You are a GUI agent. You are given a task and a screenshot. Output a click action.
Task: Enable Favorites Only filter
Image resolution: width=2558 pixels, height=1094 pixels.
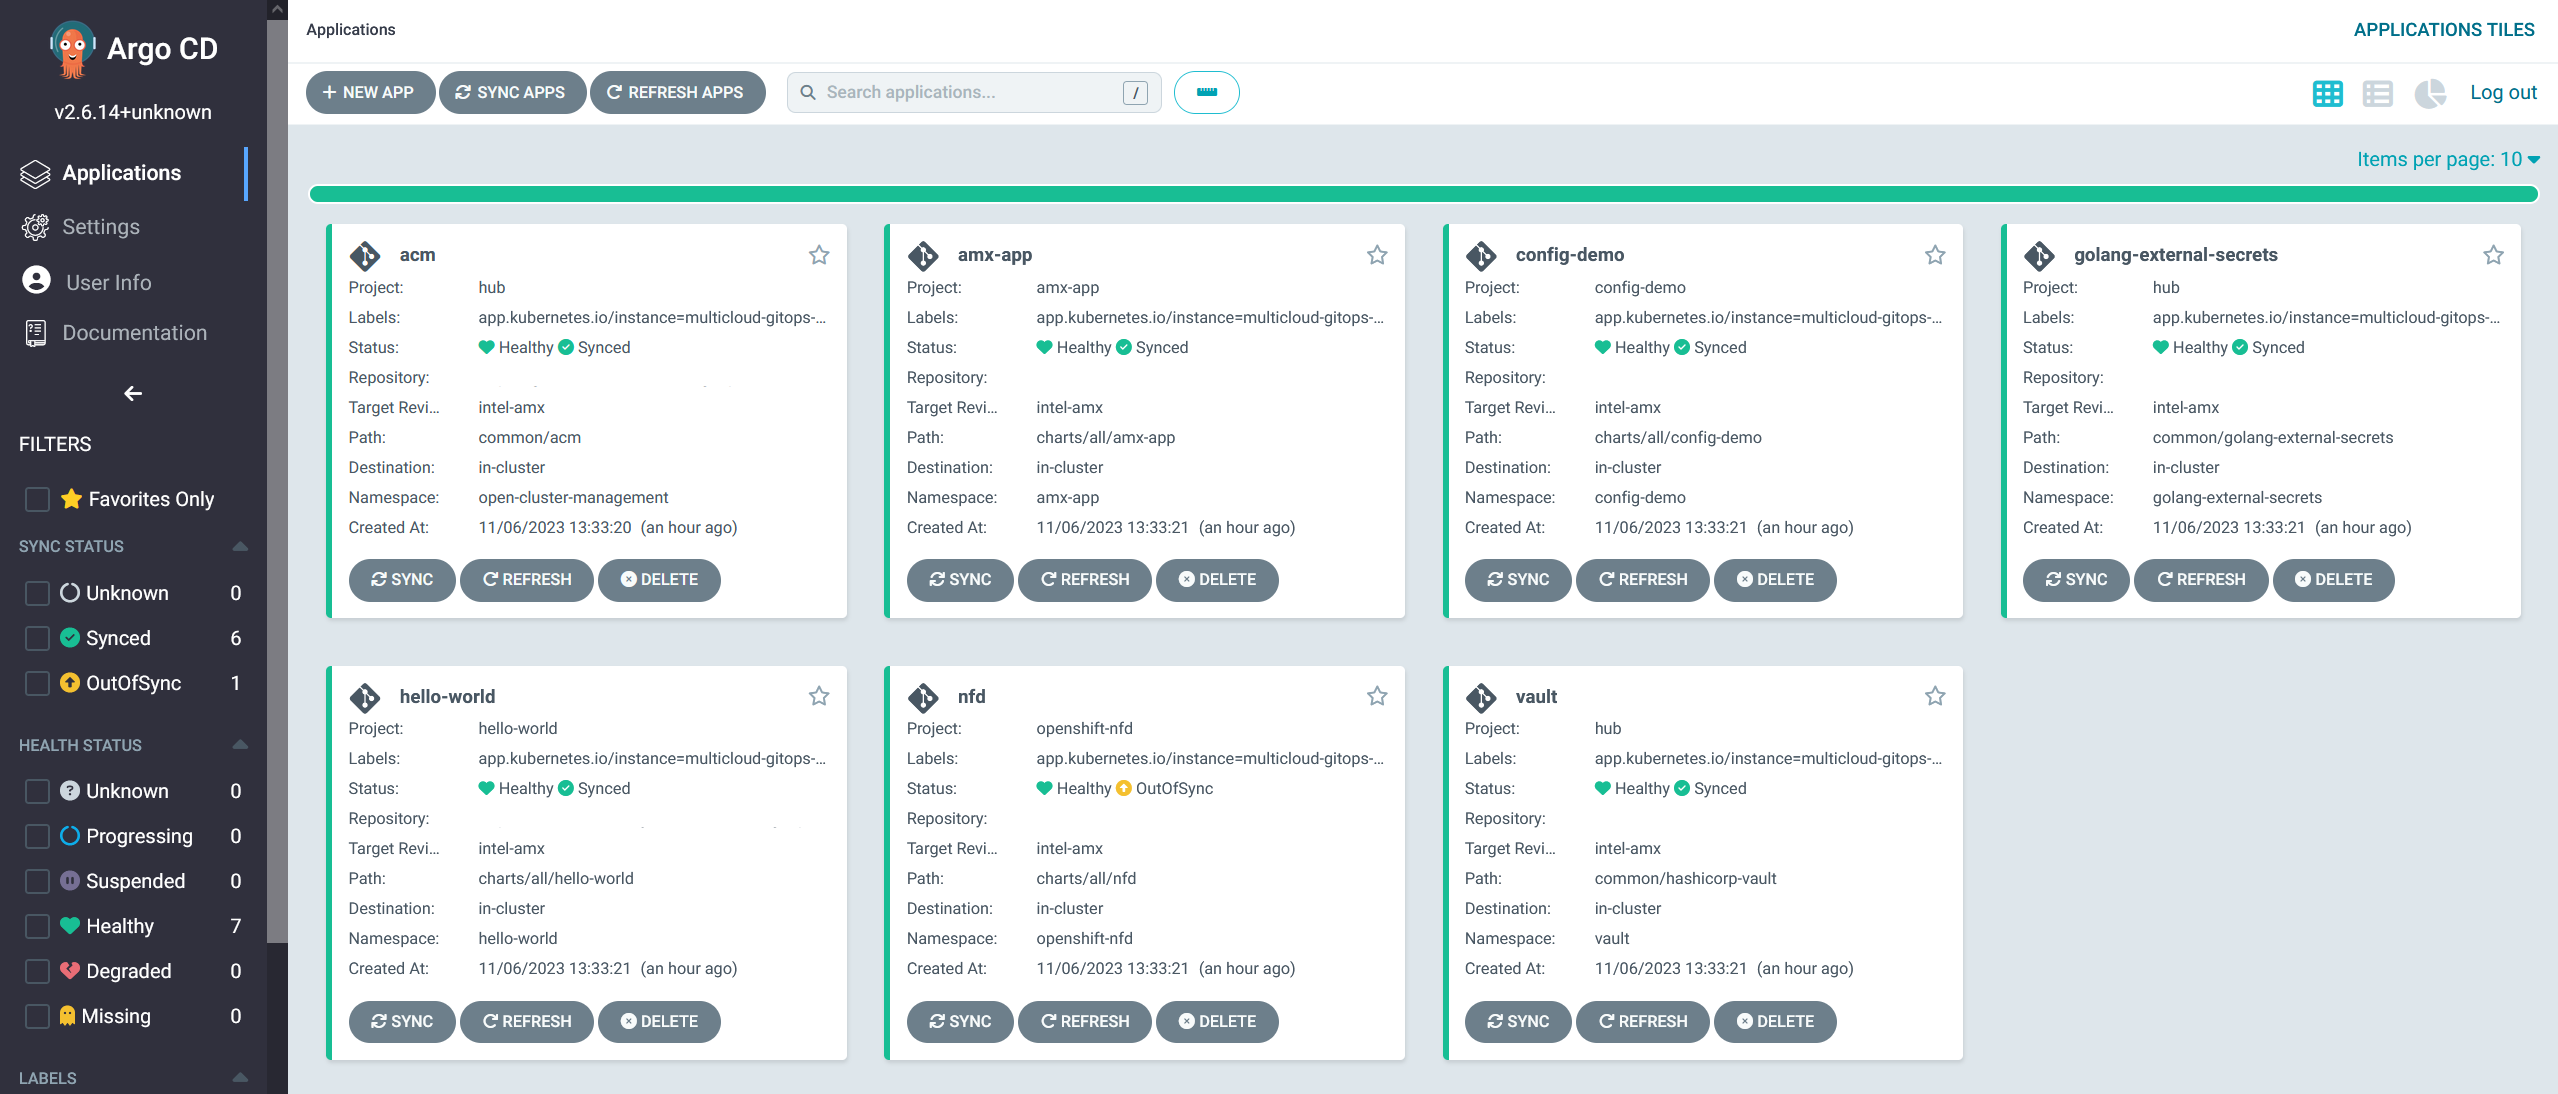point(37,499)
